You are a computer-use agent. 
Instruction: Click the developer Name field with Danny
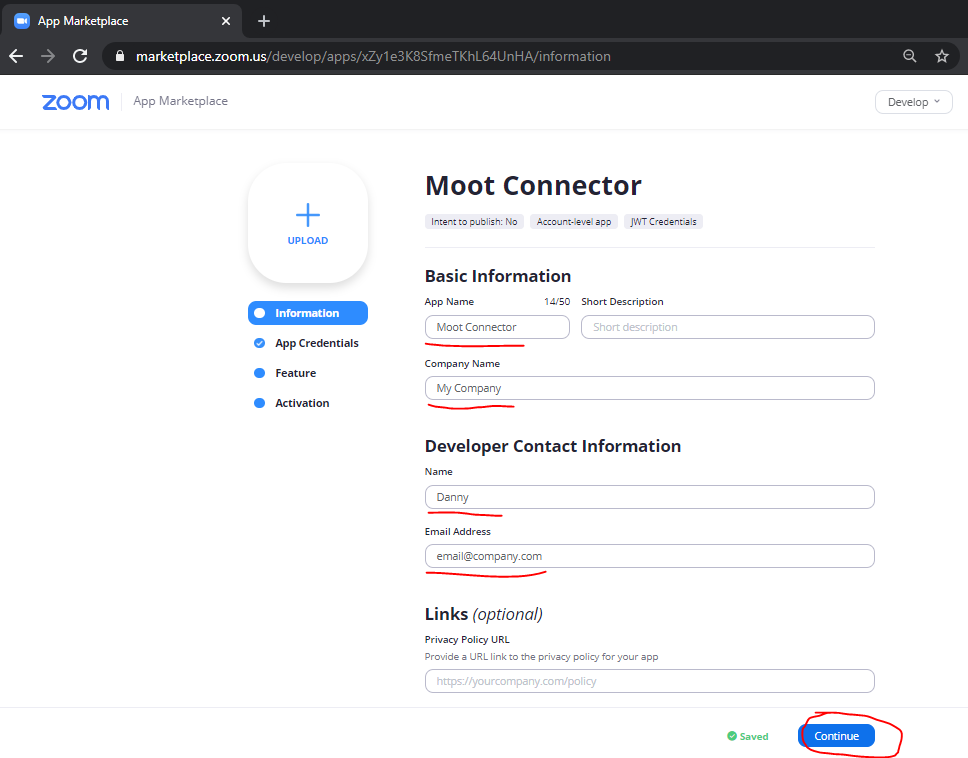(649, 497)
